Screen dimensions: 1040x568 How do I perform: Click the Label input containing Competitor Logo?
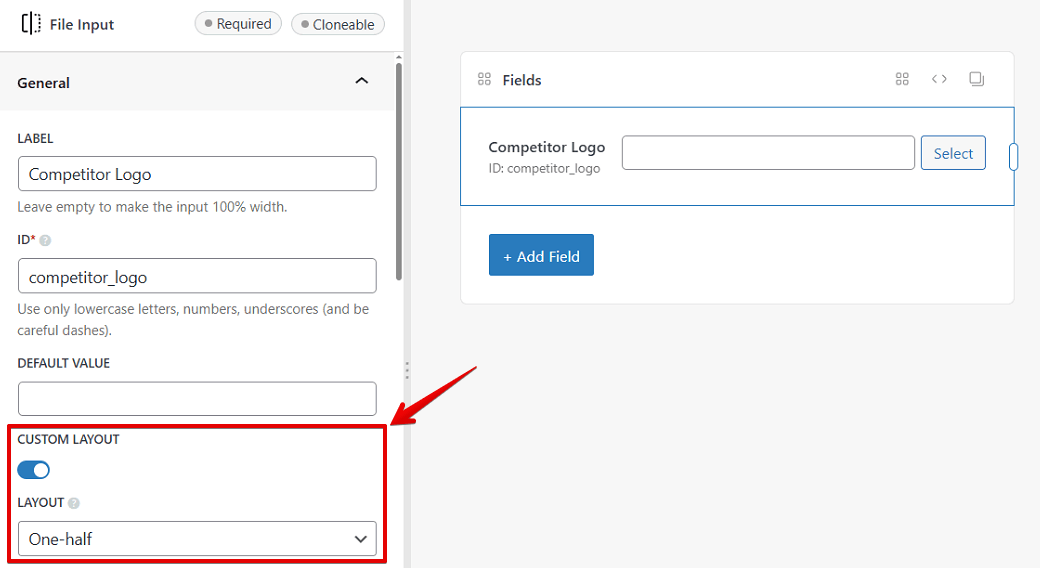197,174
